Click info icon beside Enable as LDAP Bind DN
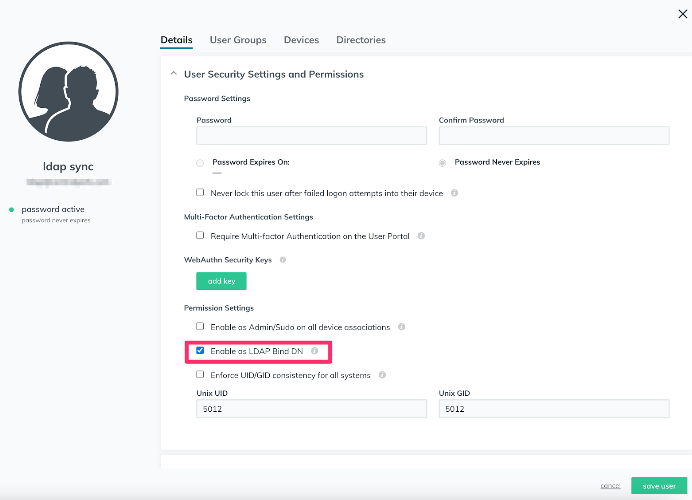Image resolution: width=692 pixels, height=500 pixels. pyautogui.click(x=314, y=351)
